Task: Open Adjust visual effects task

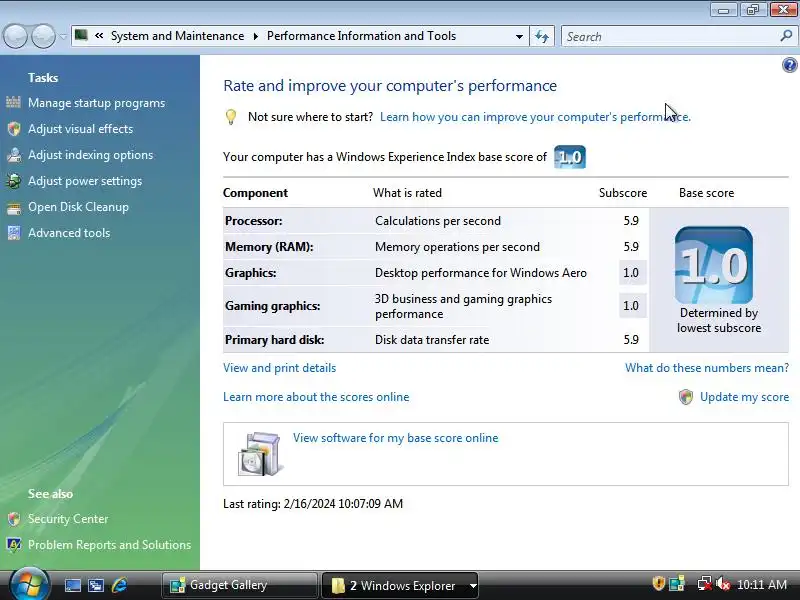Action: tap(81, 129)
